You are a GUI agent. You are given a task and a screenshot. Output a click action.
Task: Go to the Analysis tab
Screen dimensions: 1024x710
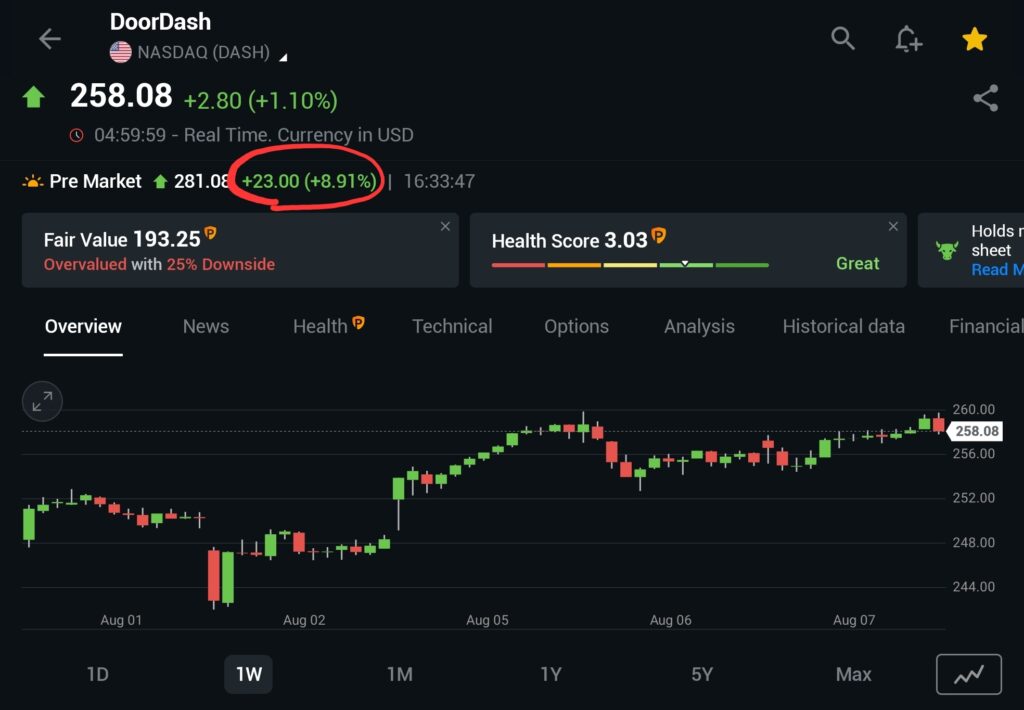click(699, 326)
